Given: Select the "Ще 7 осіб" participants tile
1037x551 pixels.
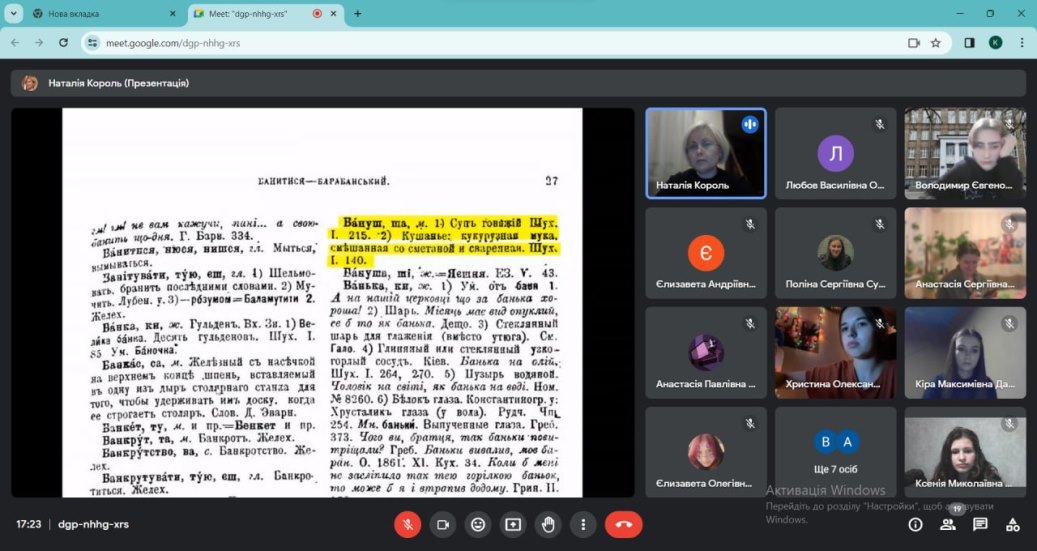Looking at the screenshot, I should tap(835, 452).
